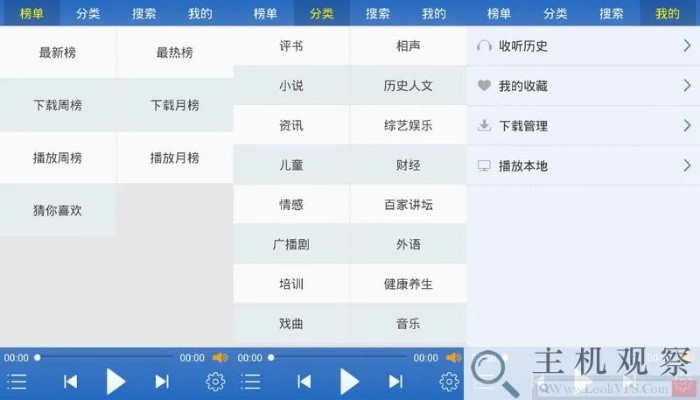Choose the 相声 category
This screenshot has height=400, width=700.
pos(408,46)
